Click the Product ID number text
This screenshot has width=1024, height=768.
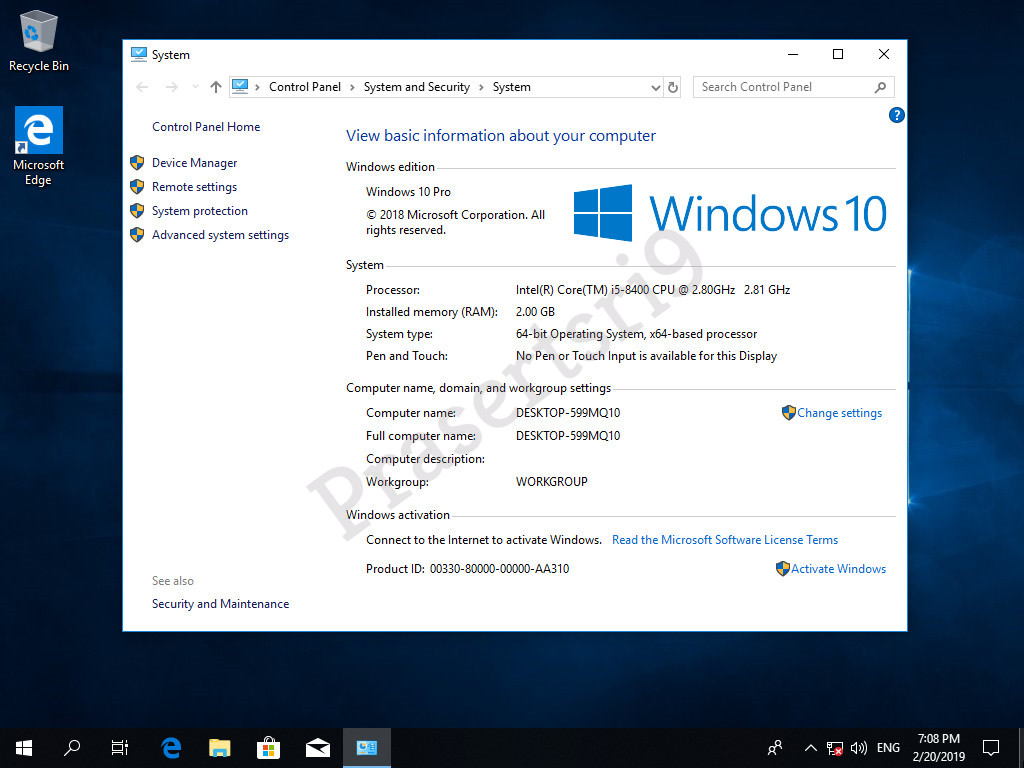[x=499, y=569]
